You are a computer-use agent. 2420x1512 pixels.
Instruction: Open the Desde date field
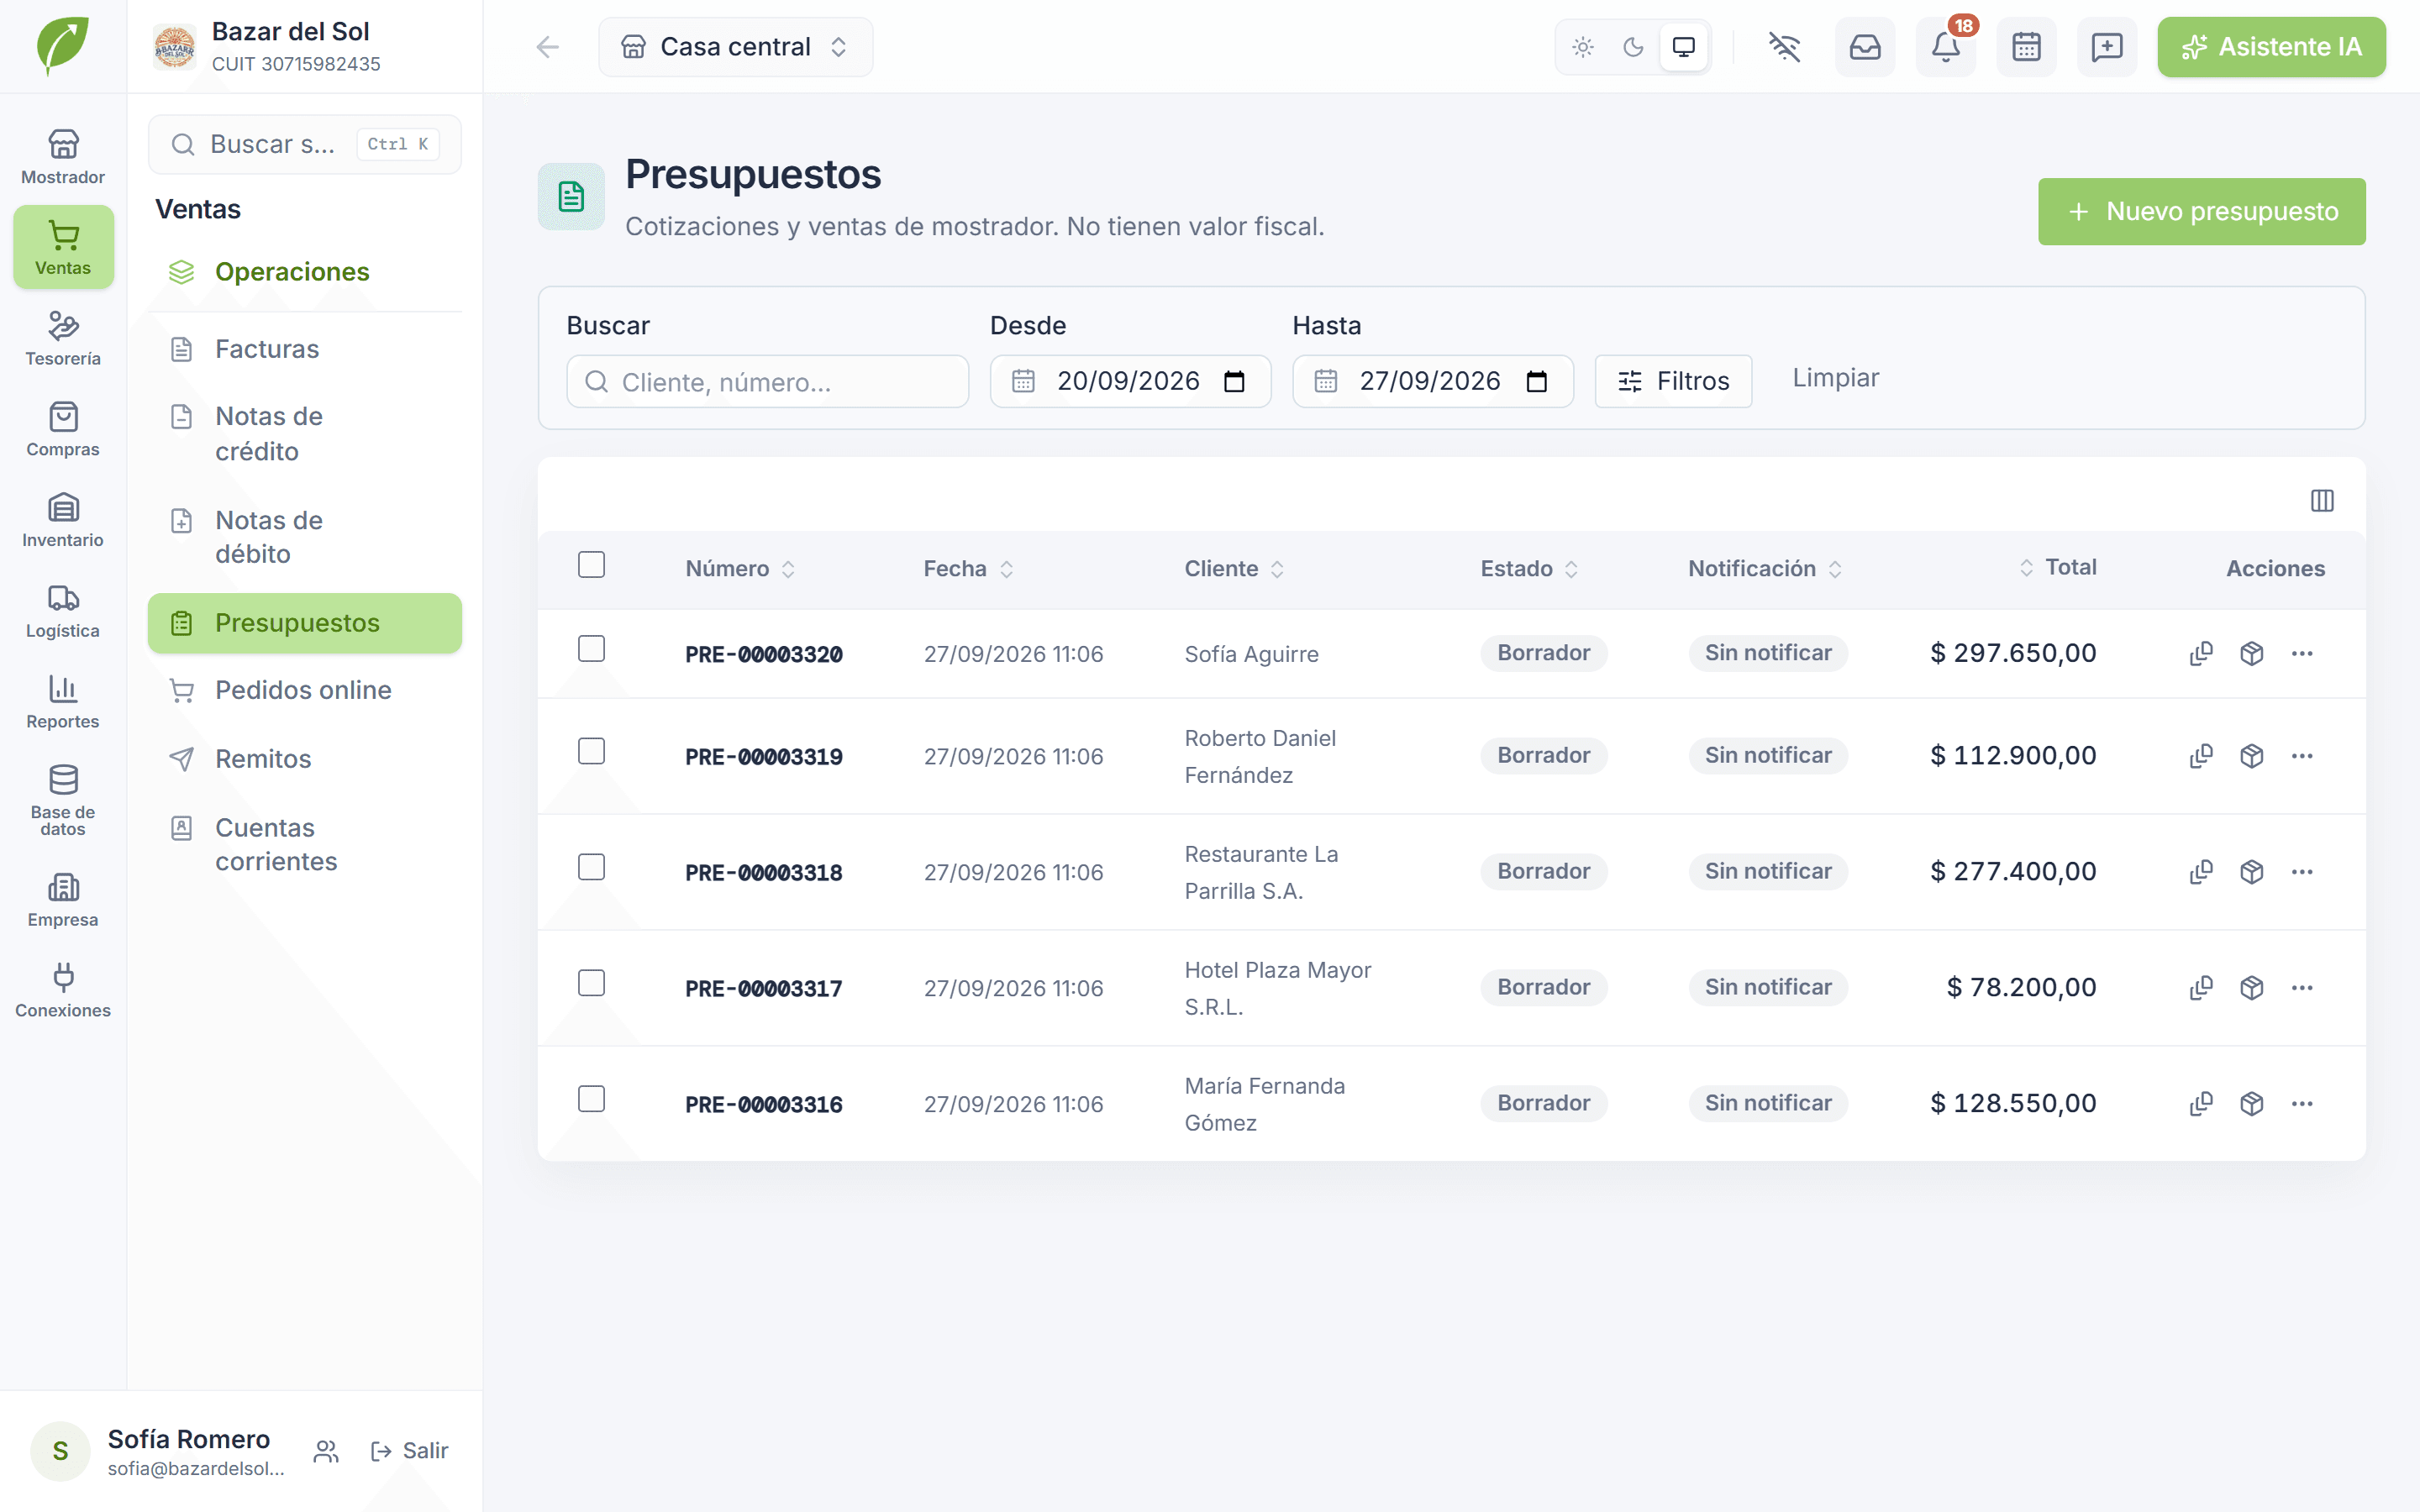pos(1130,381)
